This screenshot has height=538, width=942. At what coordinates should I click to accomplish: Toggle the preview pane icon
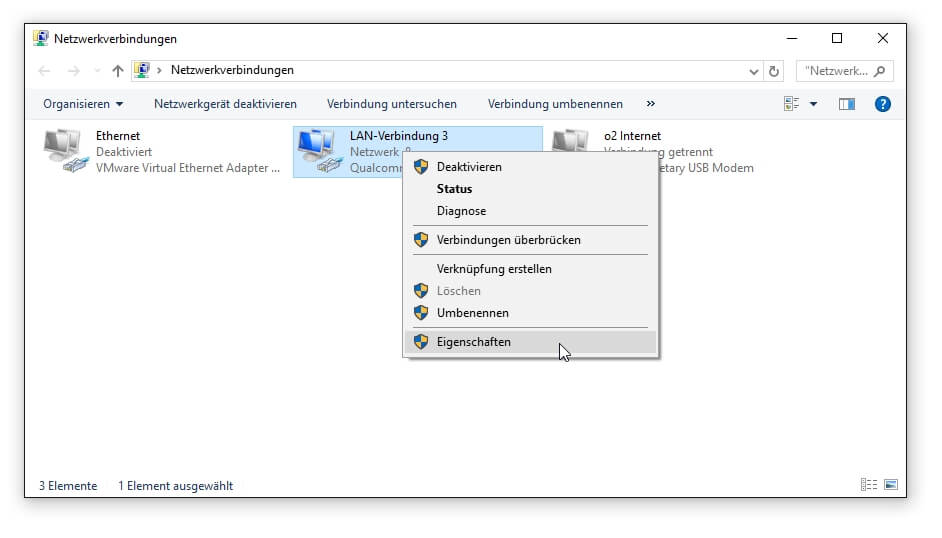pos(847,104)
